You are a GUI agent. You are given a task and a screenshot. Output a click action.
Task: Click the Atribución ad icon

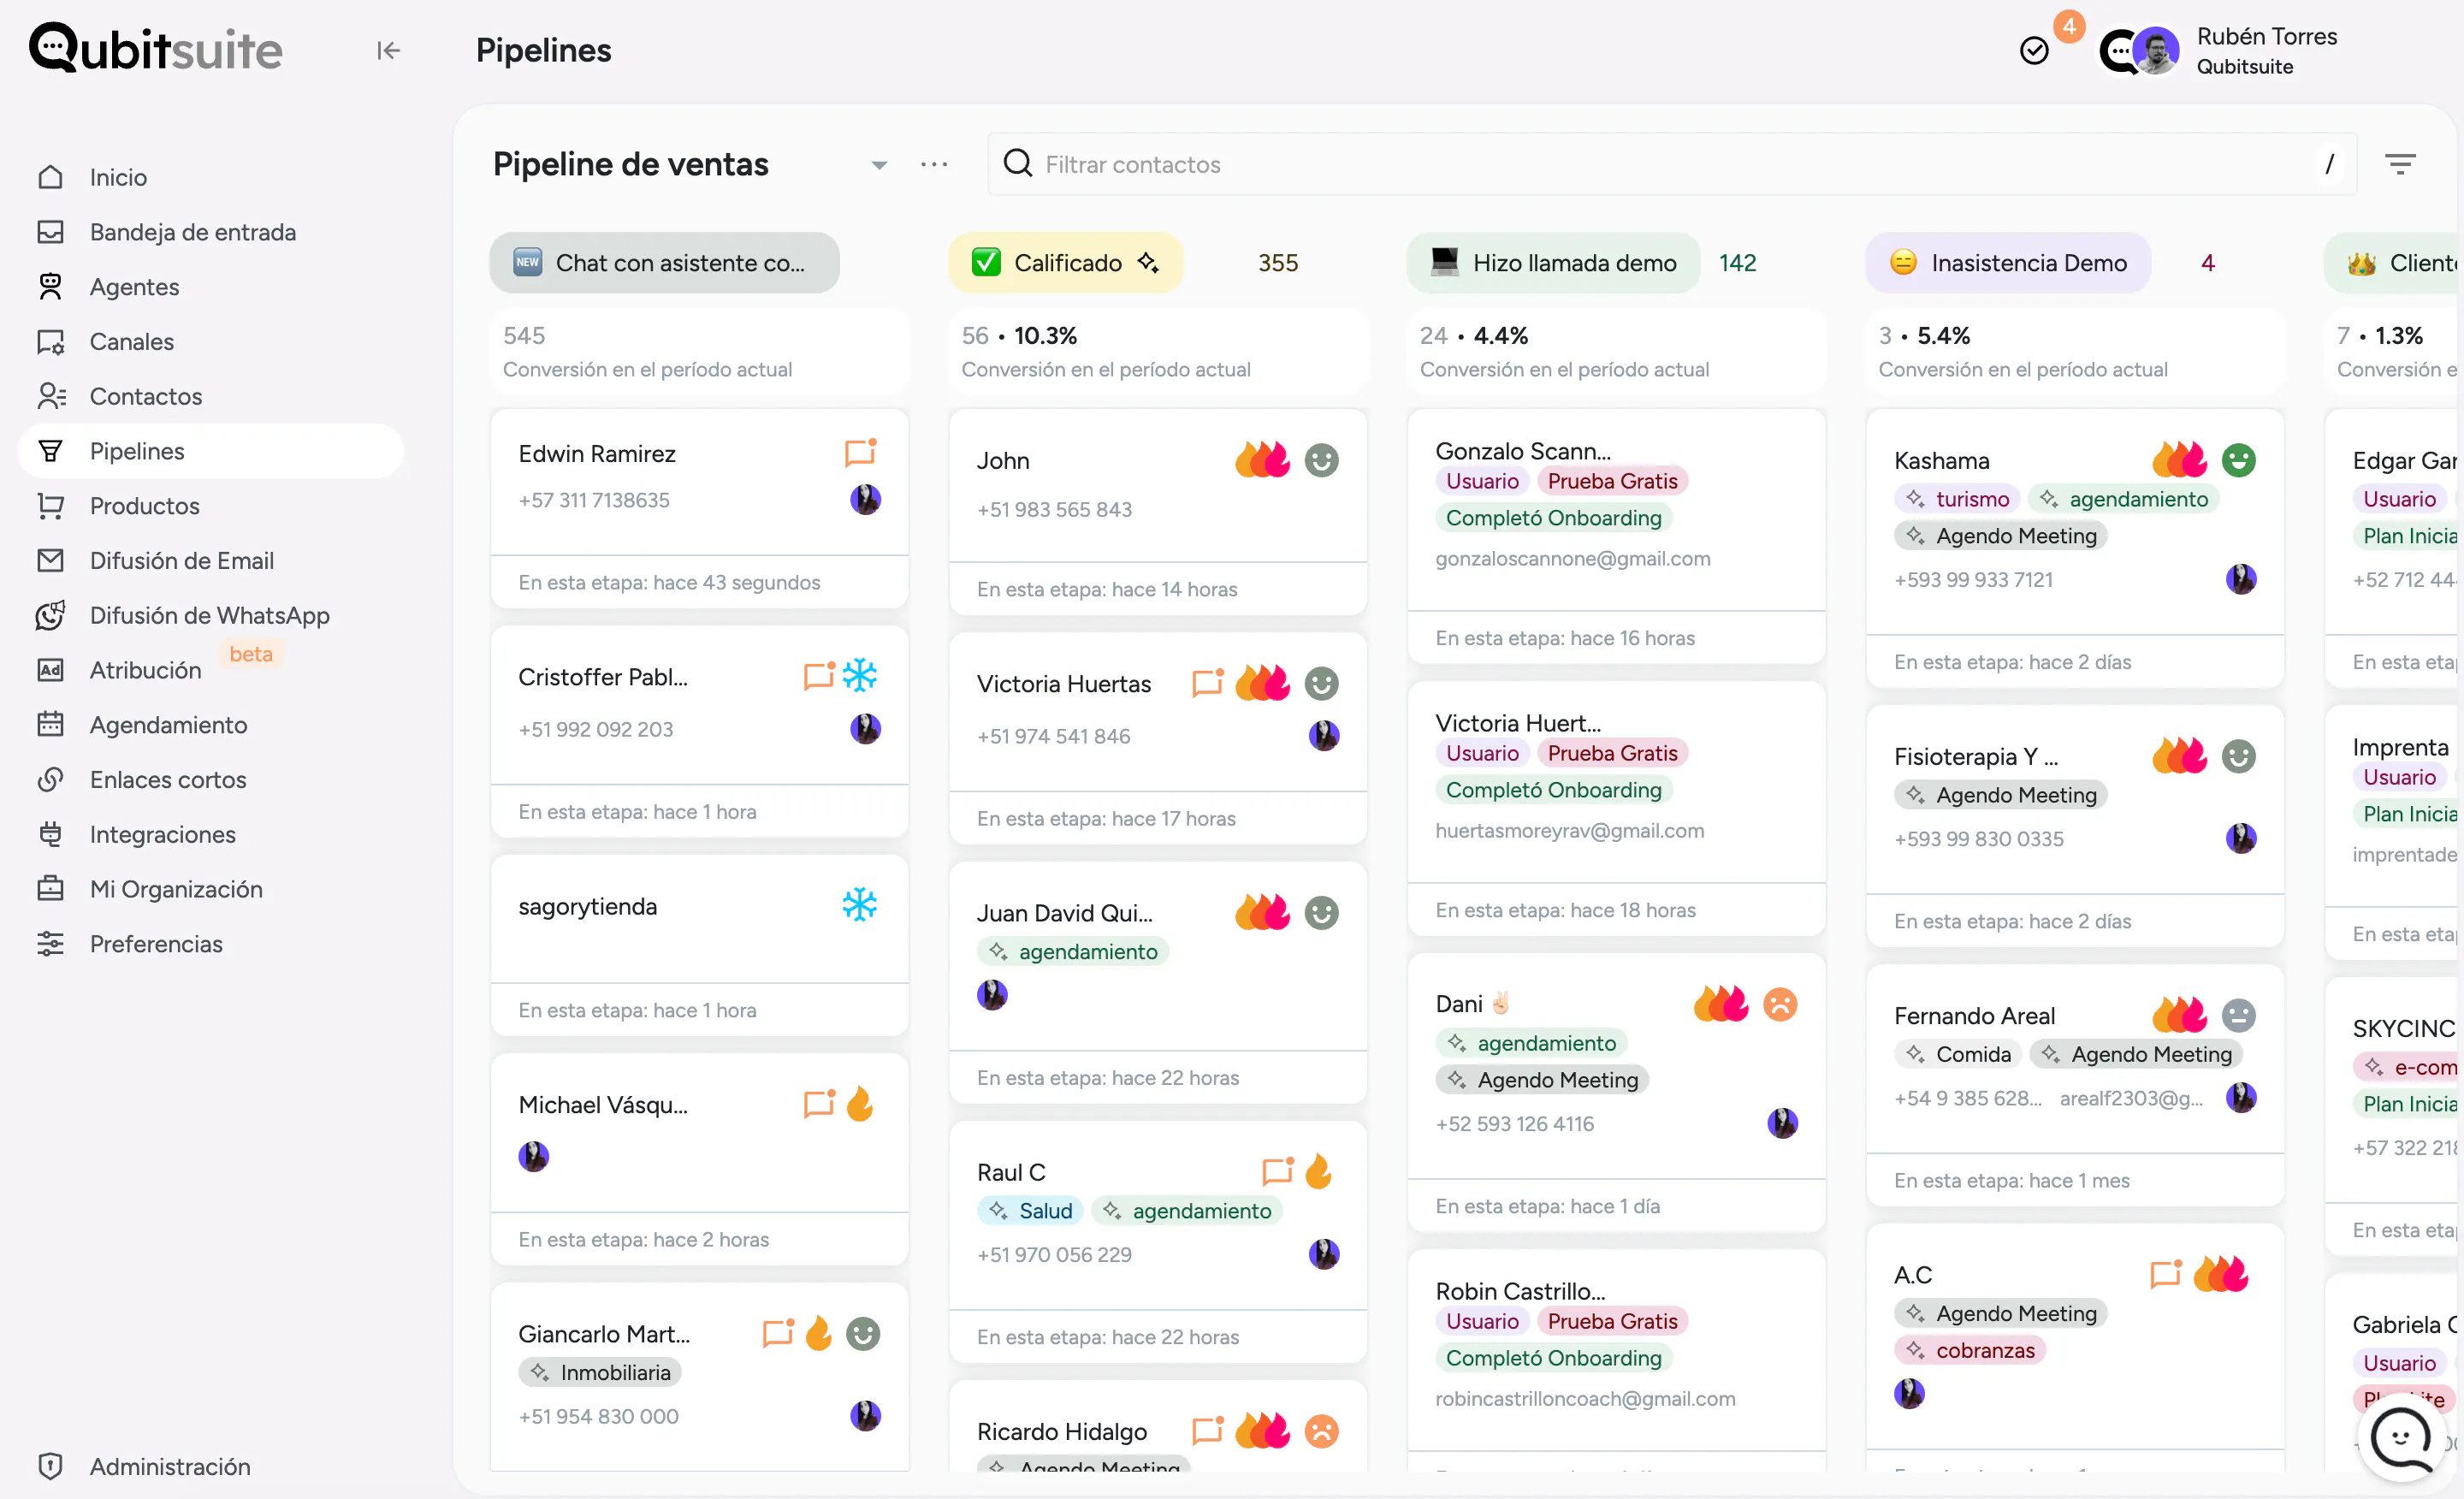[x=51, y=670]
